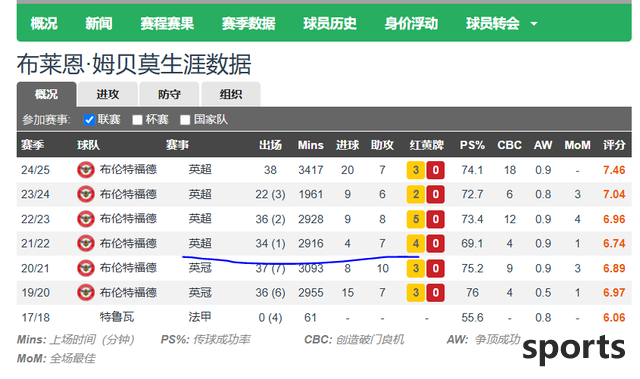Open 英冠 competition link in 19/20 row

click(200, 293)
